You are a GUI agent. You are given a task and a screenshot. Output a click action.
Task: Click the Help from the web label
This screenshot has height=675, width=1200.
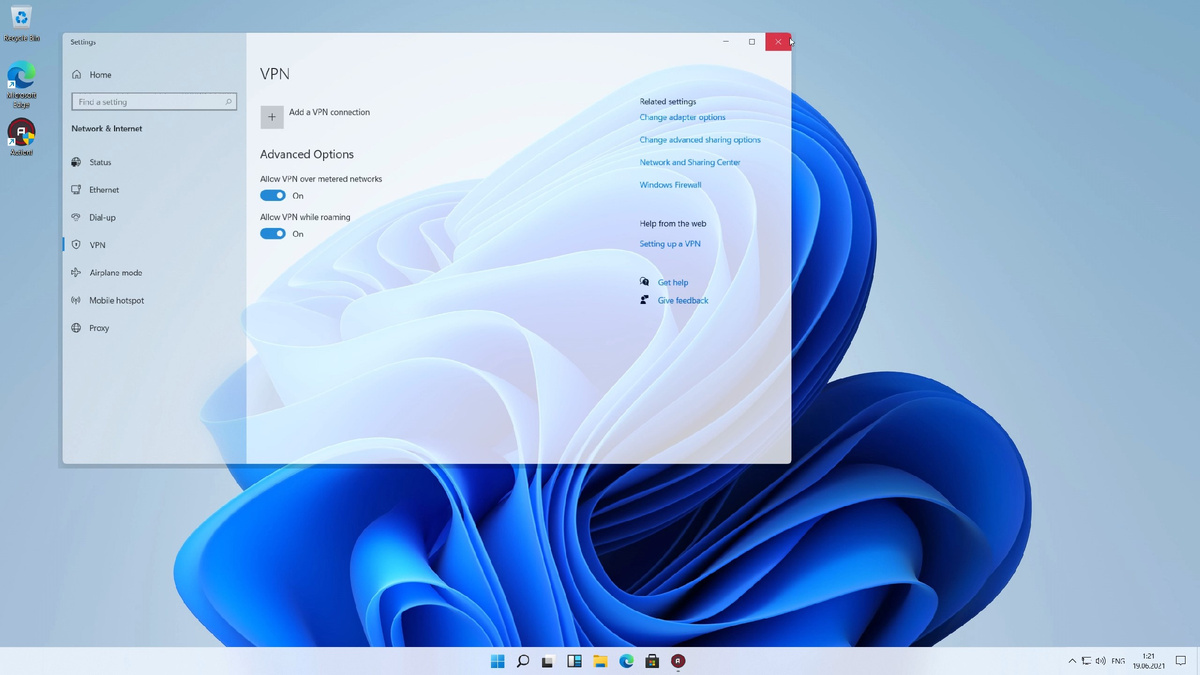[x=673, y=224]
